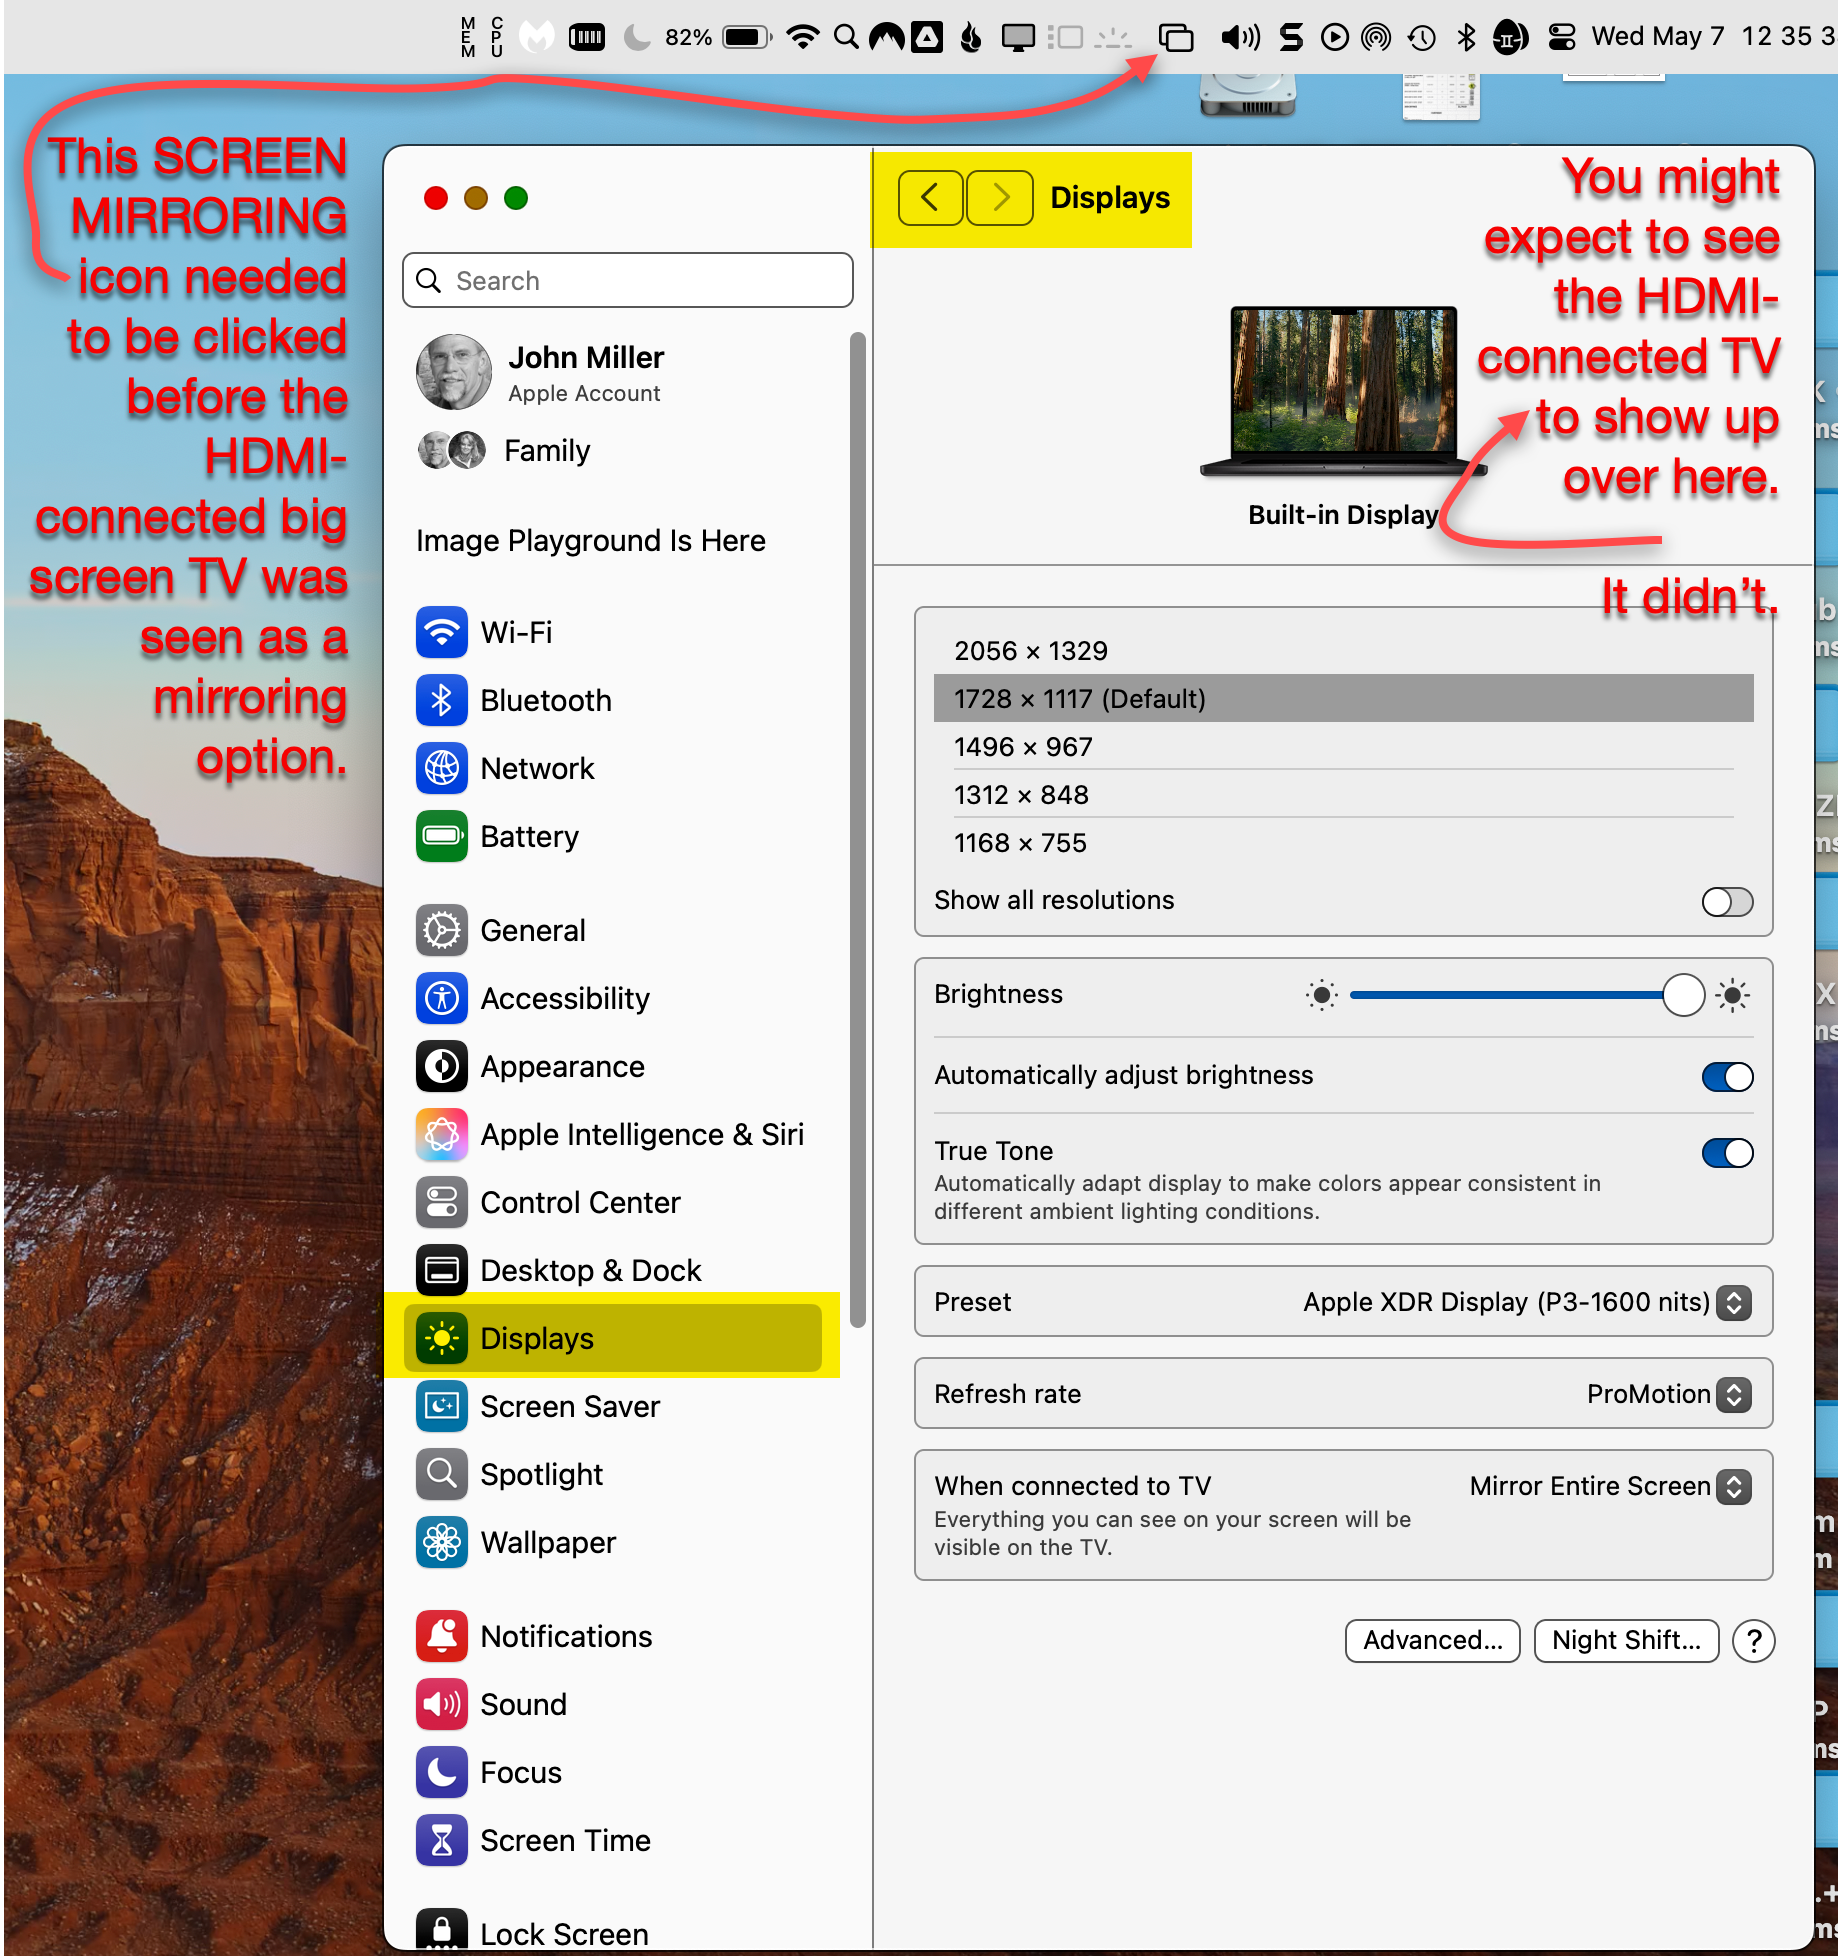Click the flame icon in the menu bar

click(x=970, y=37)
